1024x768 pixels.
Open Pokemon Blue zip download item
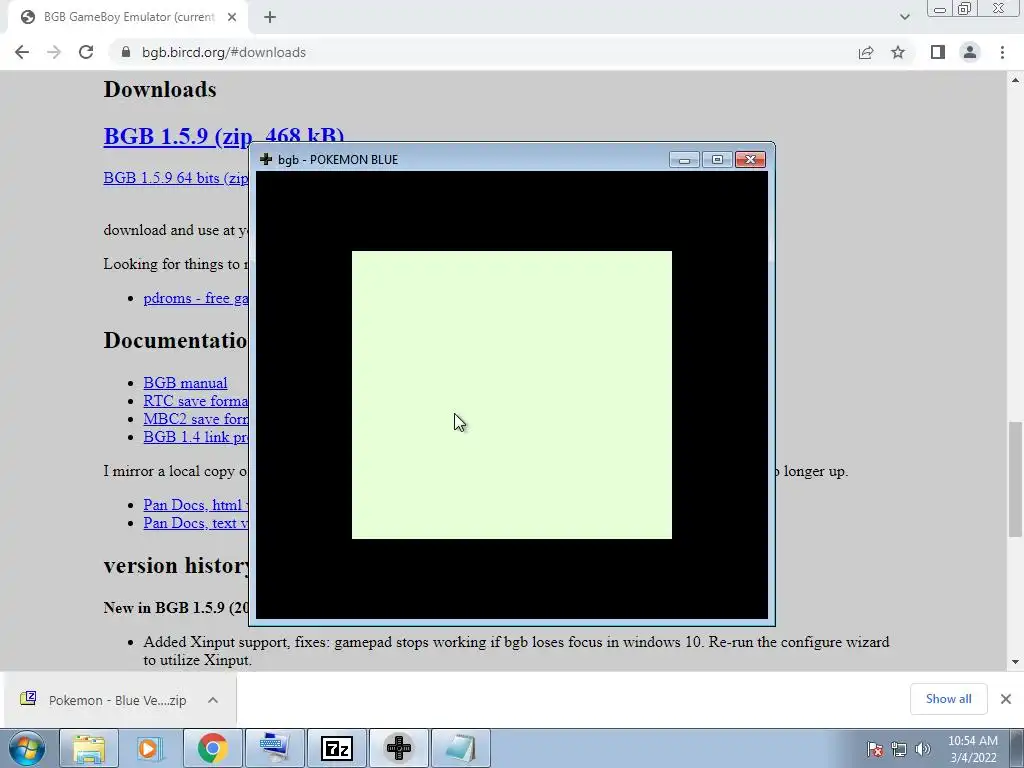click(x=103, y=700)
